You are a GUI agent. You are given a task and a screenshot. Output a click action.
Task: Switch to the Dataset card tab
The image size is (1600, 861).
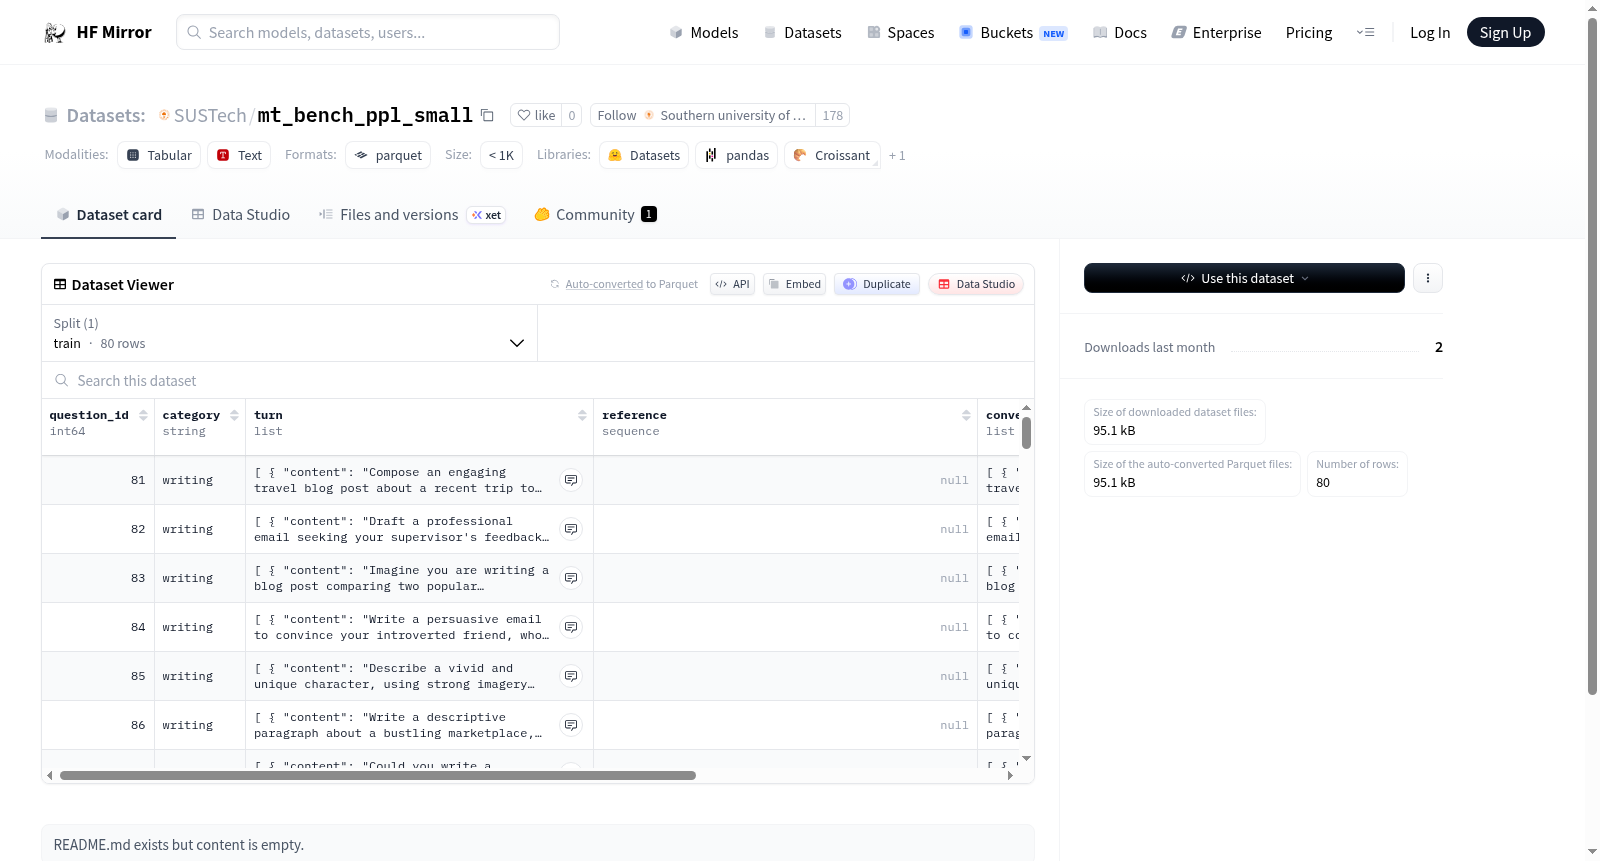(x=109, y=215)
